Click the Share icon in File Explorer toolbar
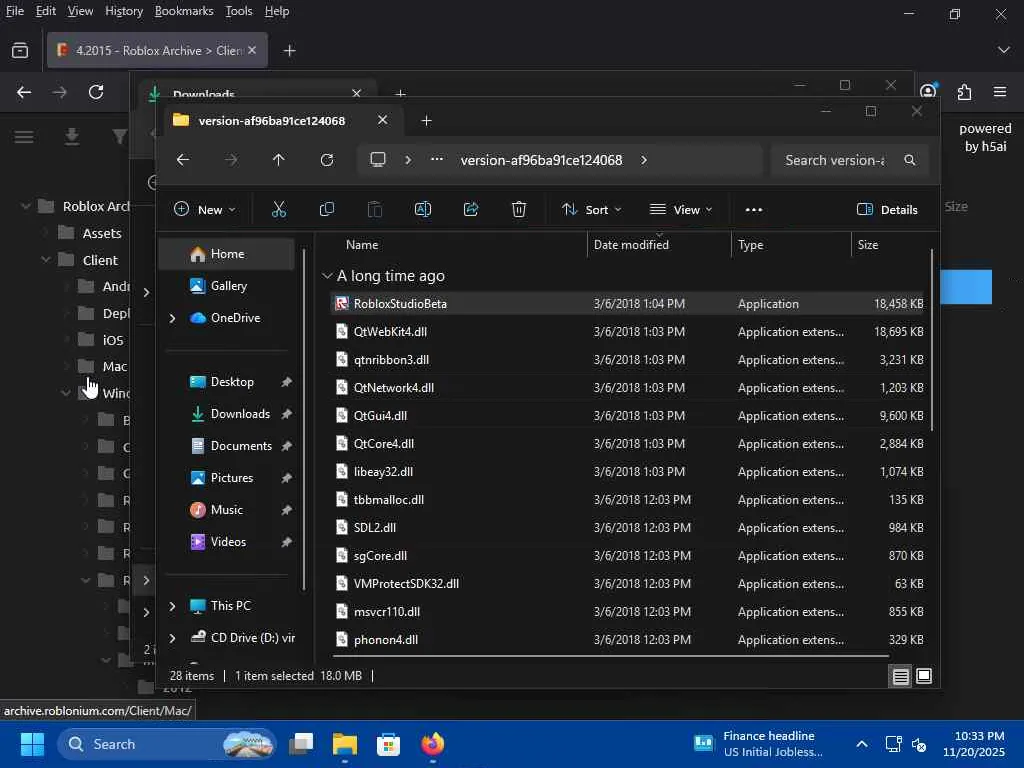 coord(471,210)
